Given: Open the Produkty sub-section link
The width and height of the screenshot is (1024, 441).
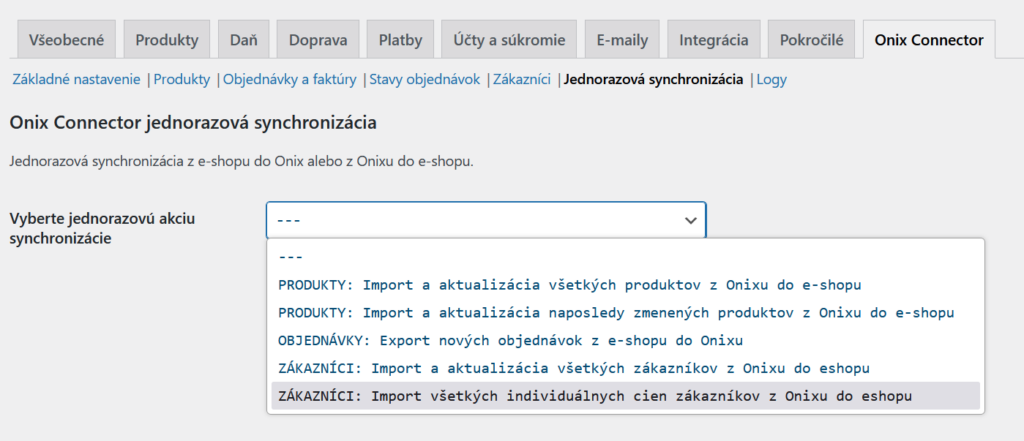Looking at the screenshot, I should point(181,79).
